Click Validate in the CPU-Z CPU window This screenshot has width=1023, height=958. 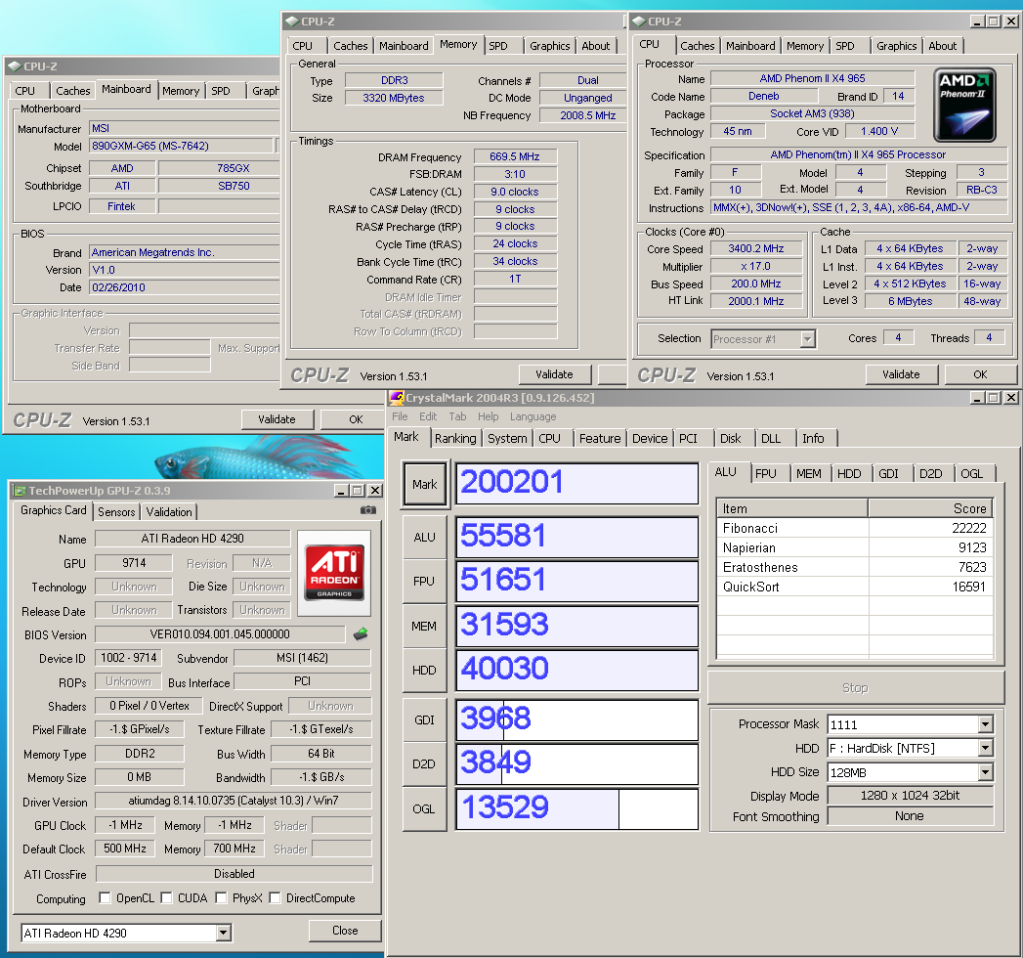point(900,374)
